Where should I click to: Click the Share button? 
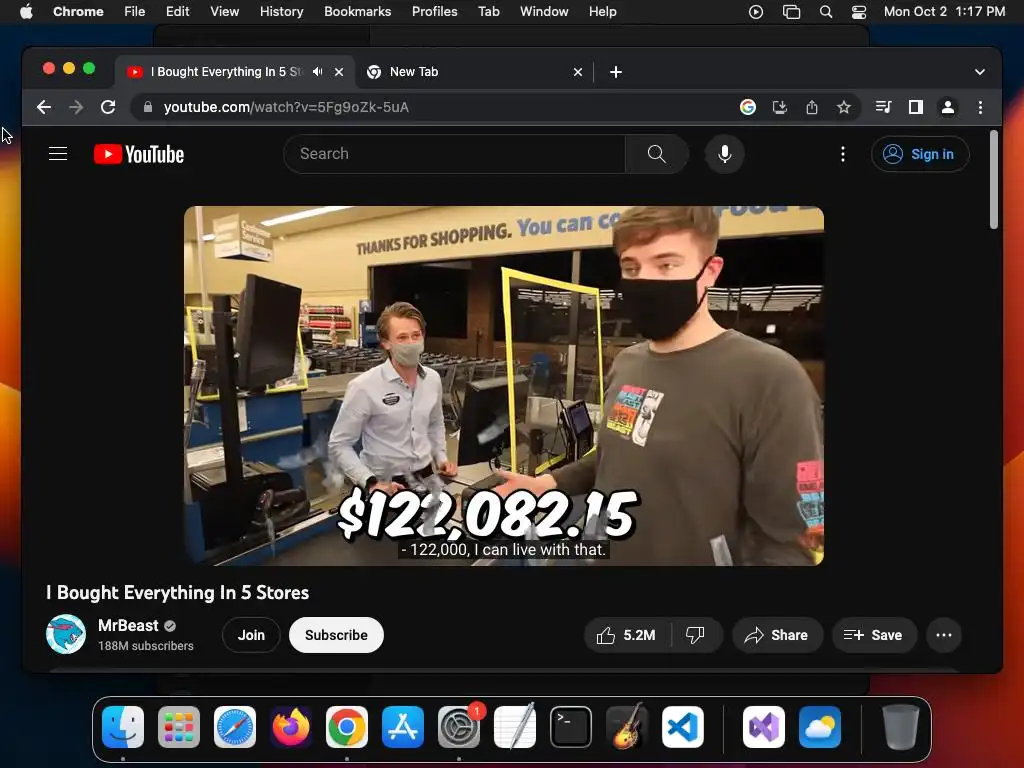click(x=777, y=635)
